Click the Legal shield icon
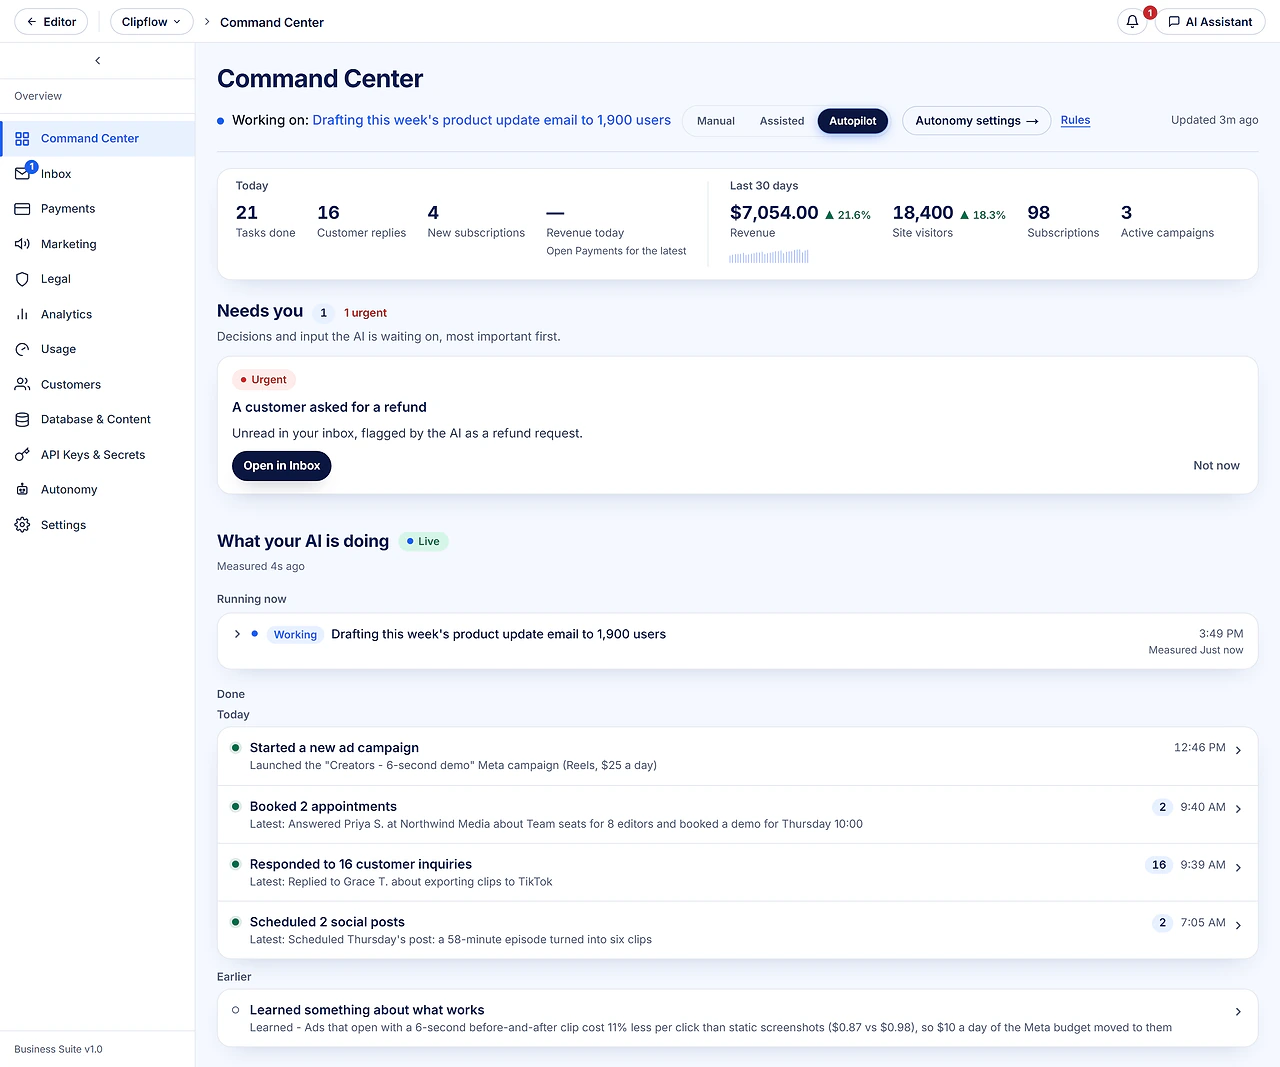 pos(22,279)
